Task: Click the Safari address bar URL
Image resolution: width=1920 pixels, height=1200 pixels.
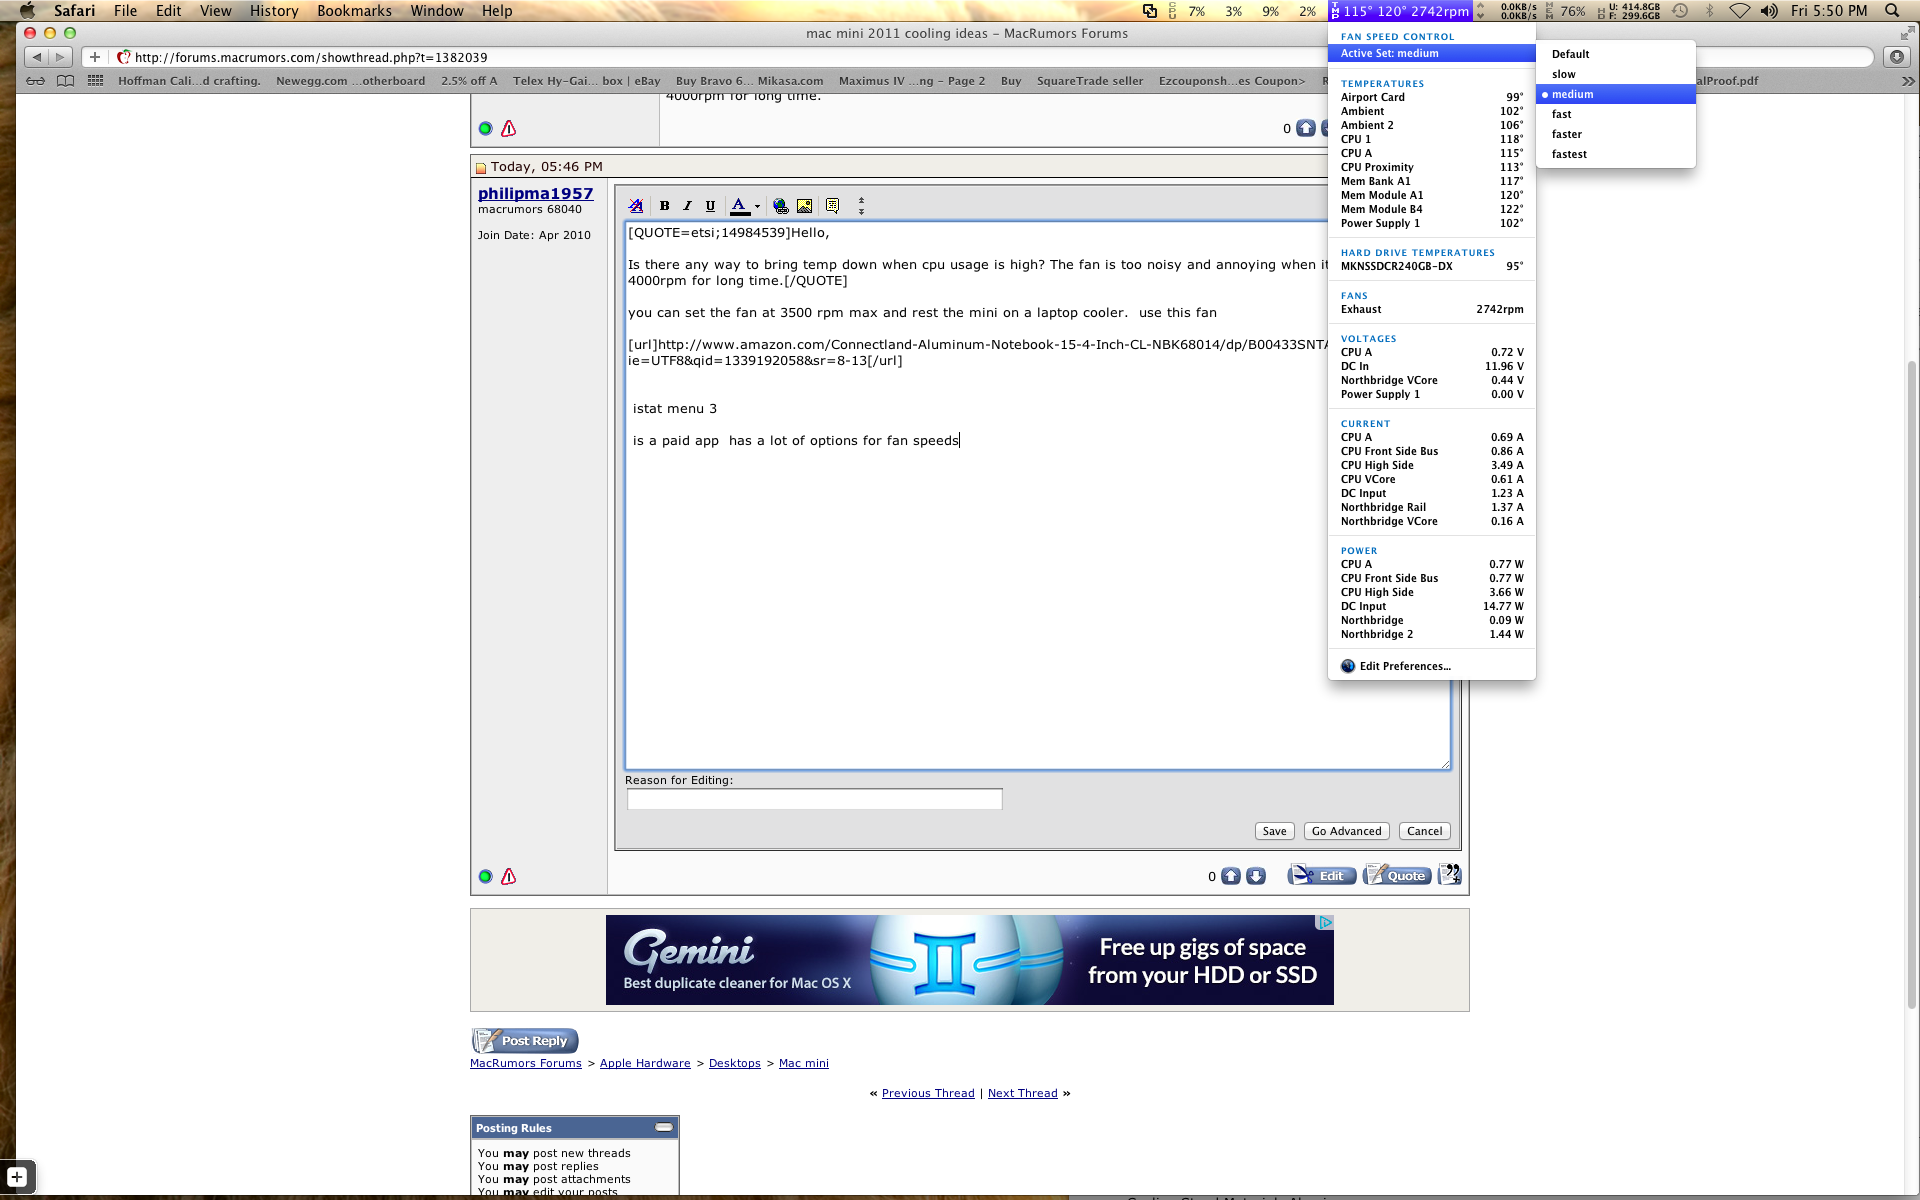Action: 311,57
